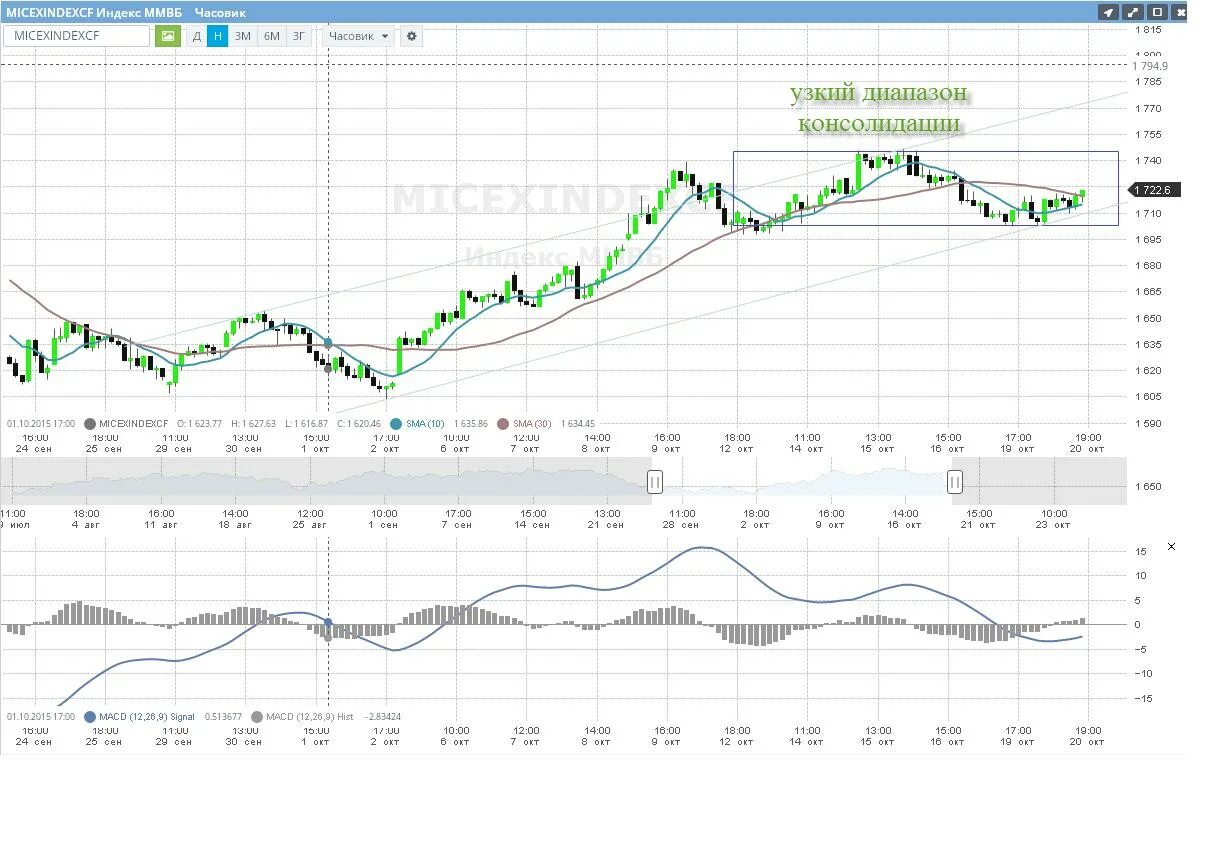Click the '01.10.2015 17:00' chart legend timestamp
The width and height of the screenshot is (1212, 860).
[41, 424]
